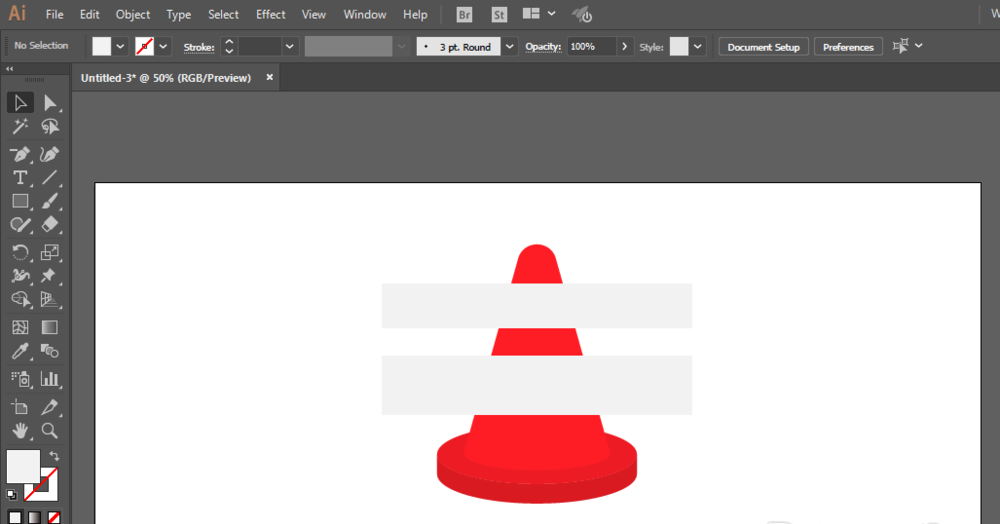Pick the Paintbrush tool
Screen dimensions: 1000x524
click(x=50, y=201)
